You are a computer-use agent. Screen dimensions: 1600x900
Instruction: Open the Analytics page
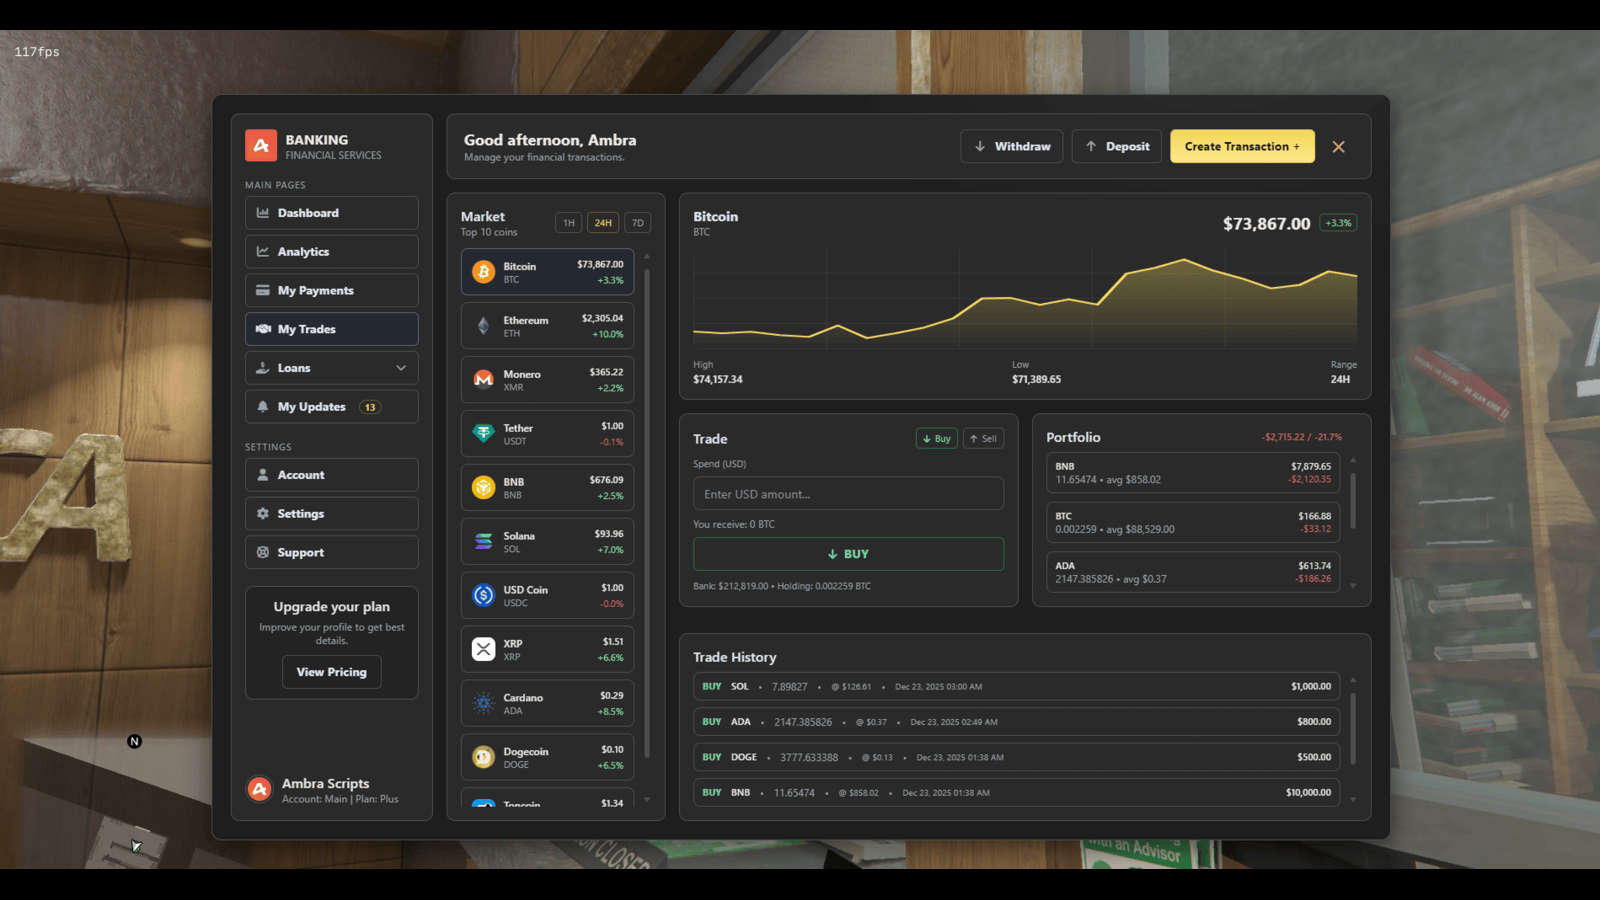(331, 252)
